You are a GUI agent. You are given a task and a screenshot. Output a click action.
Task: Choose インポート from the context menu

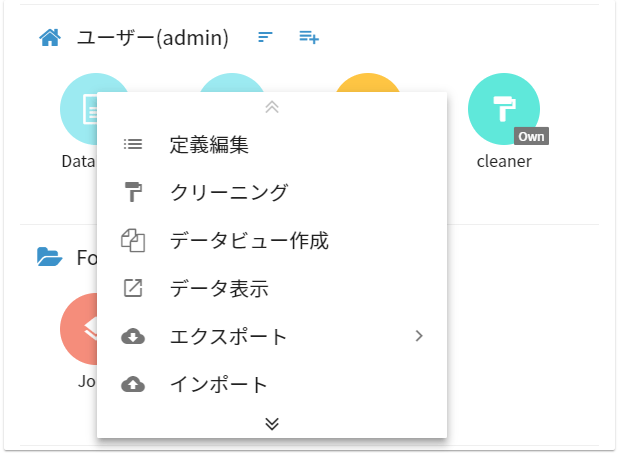click(219, 384)
